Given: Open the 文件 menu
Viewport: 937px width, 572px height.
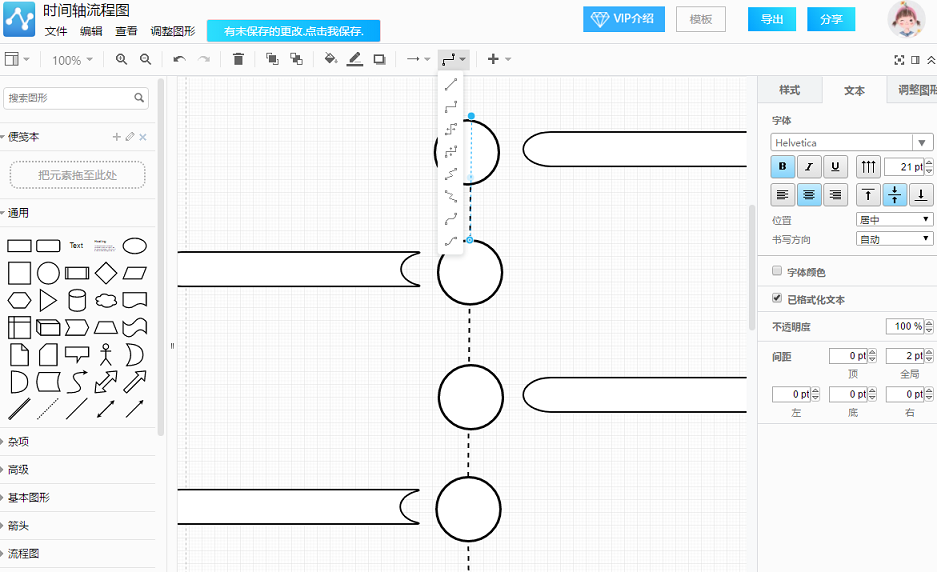Looking at the screenshot, I should click(56, 31).
